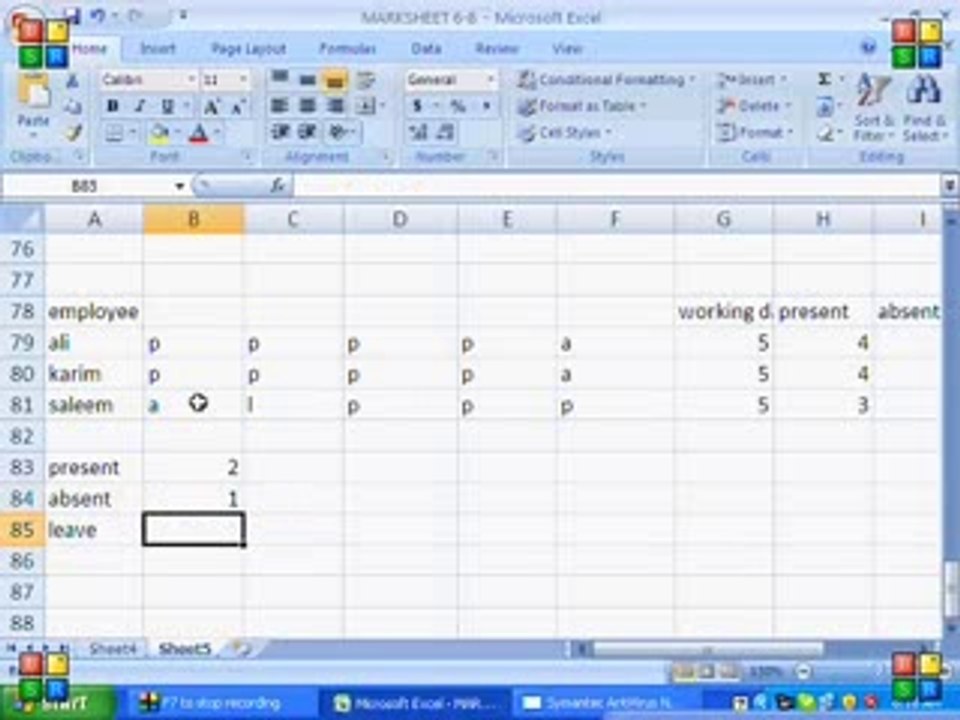Image resolution: width=960 pixels, height=720 pixels.
Task: Increase decimal places
Action: pos(419,132)
